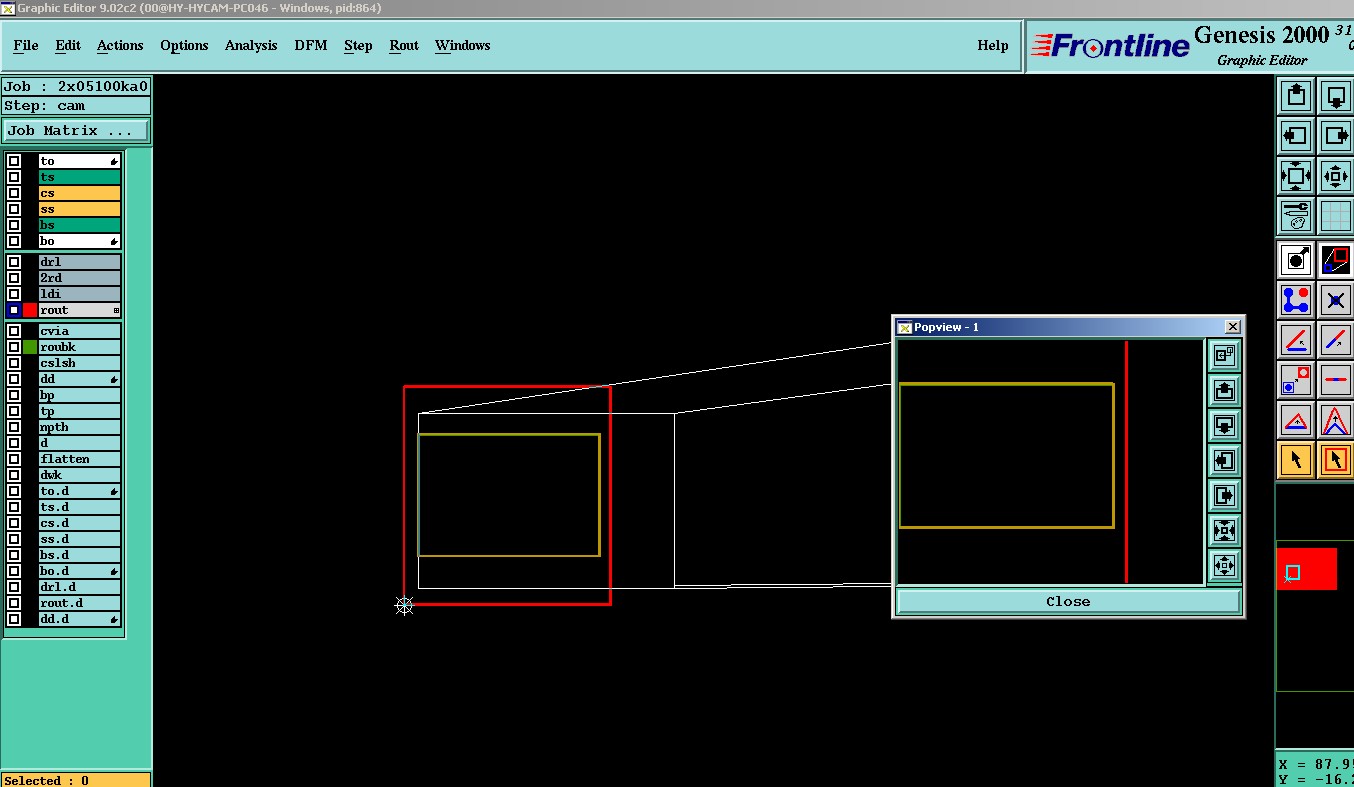
Task: Select the arrow in red rectangle tool
Action: [x=1336, y=460]
